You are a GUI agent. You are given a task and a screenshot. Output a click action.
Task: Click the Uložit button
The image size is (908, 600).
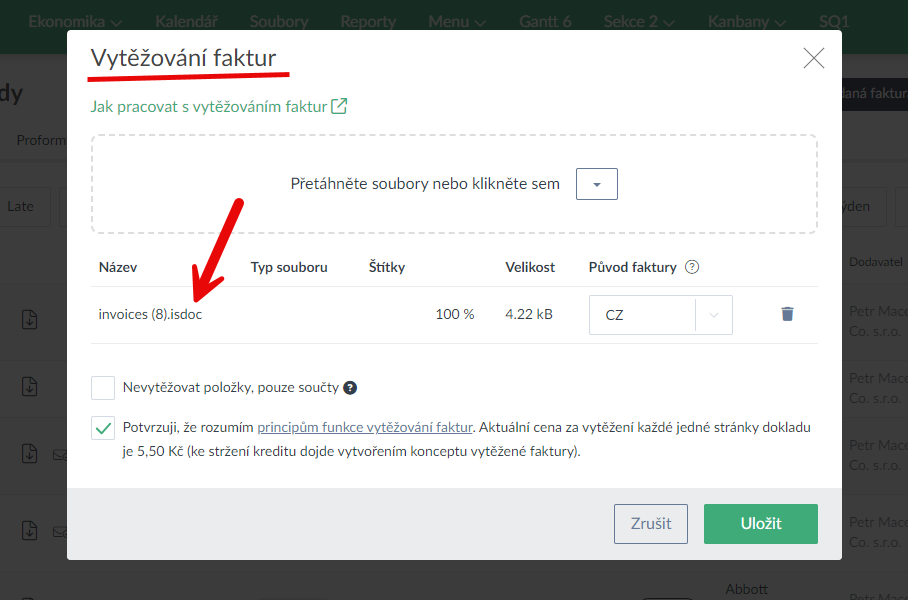760,524
